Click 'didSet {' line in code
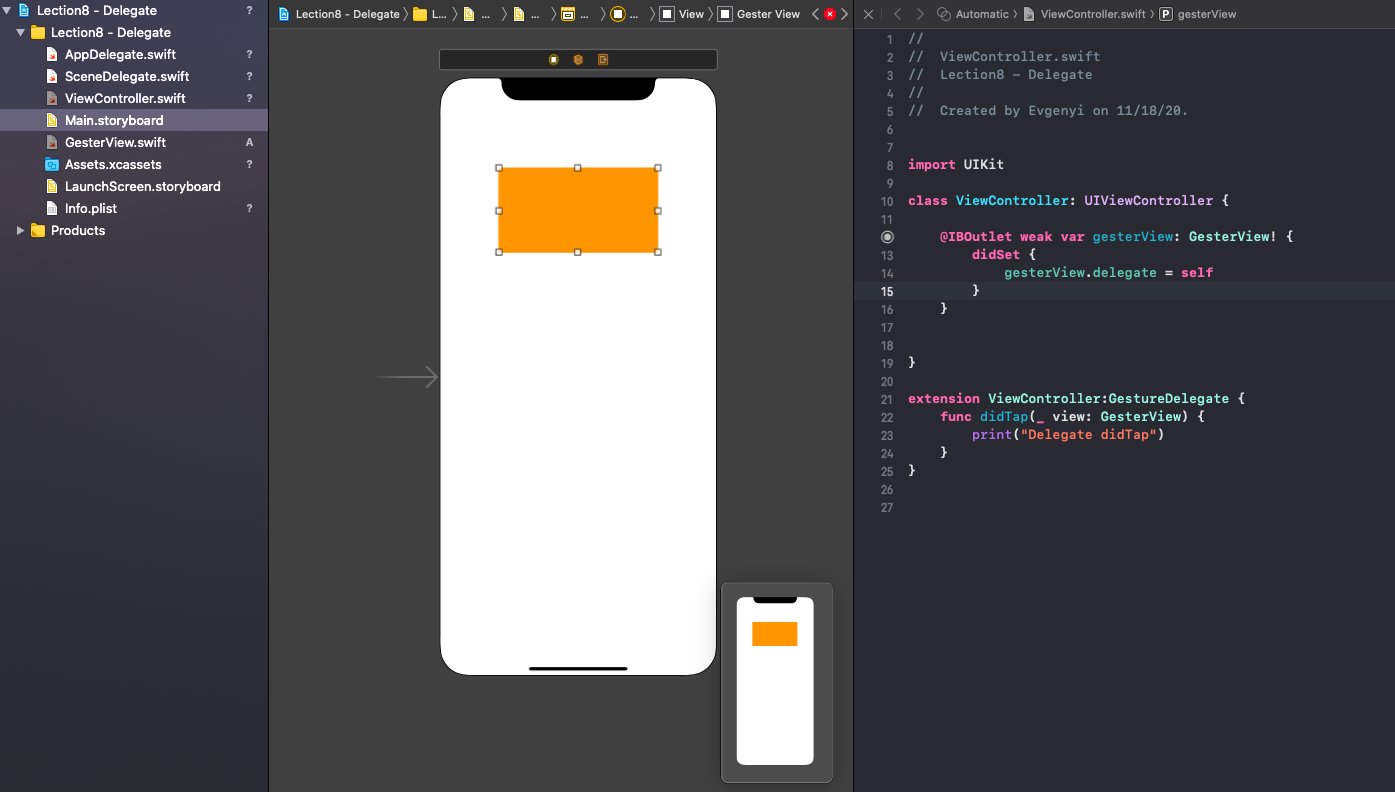Image resolution: width=1395 pixels, height=792 pixels. pyautogui.click(x=1004, y=254)
